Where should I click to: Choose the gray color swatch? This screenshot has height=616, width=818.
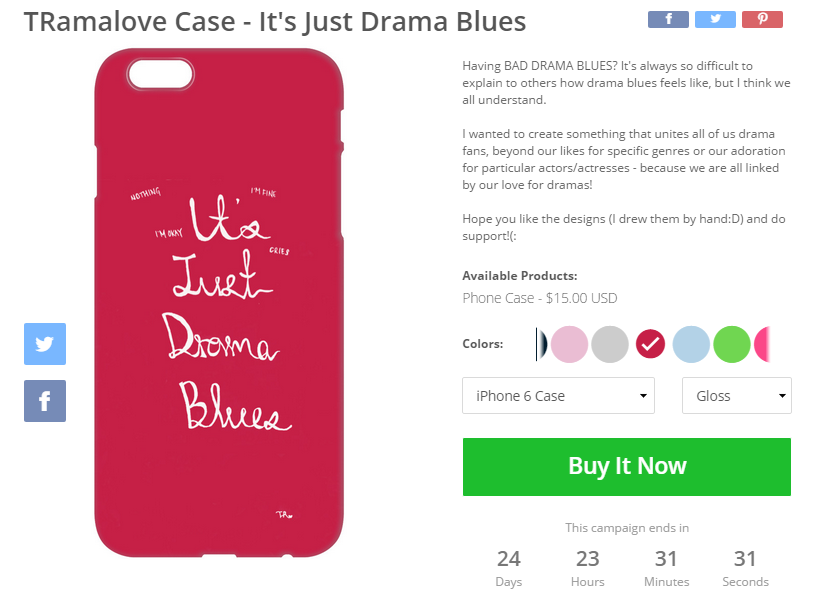(x=610, y=344)
